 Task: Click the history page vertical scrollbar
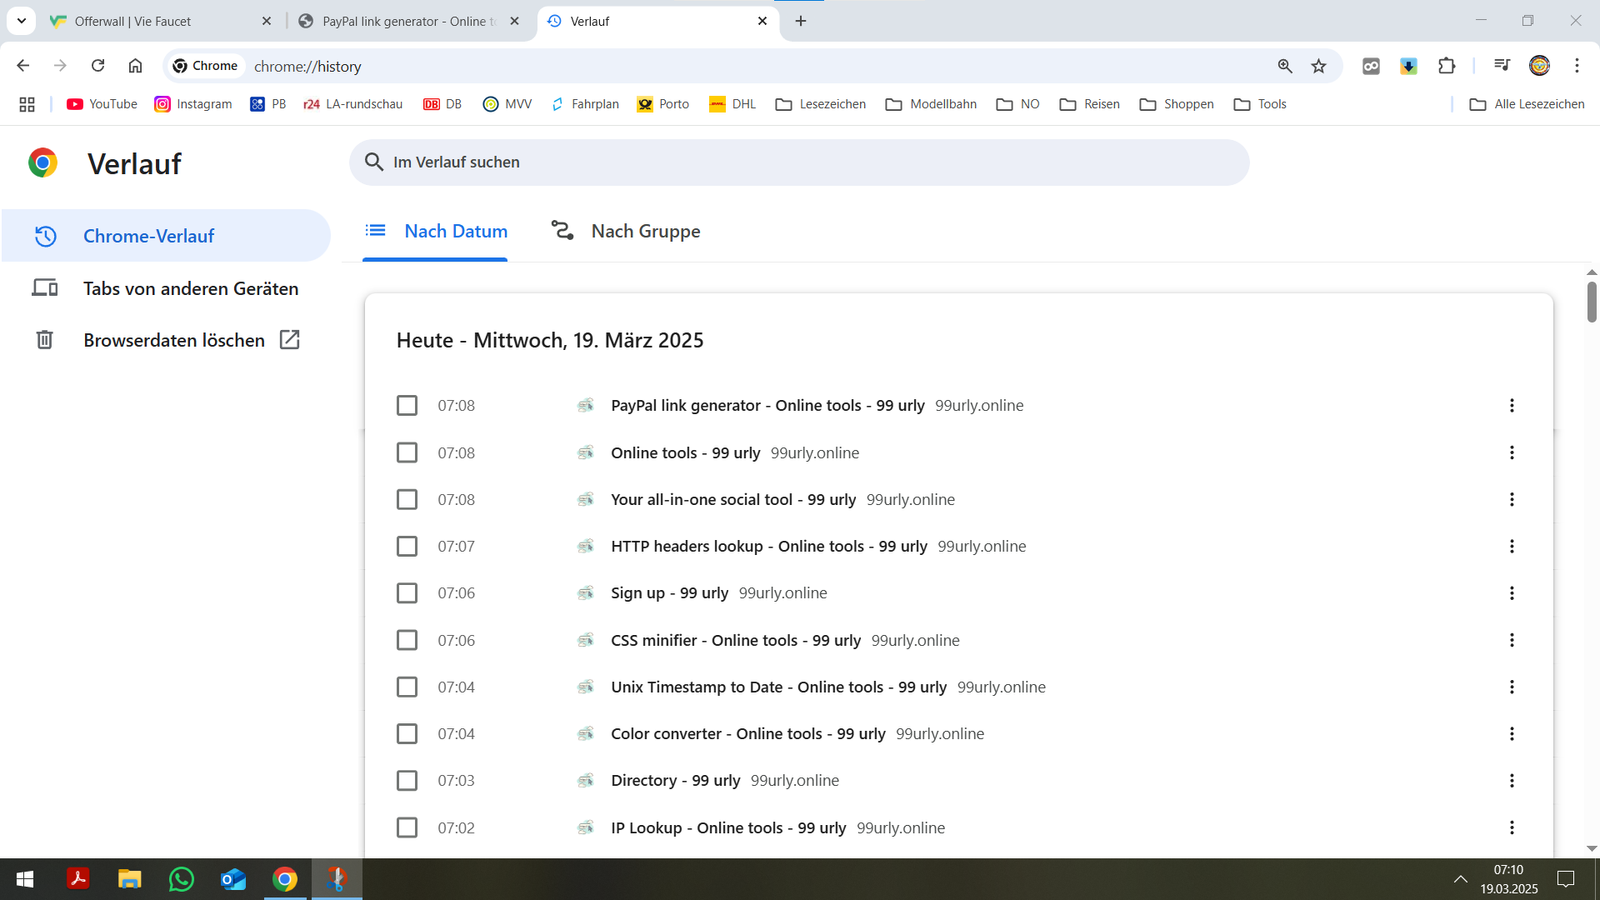pyautogui.click(x=1592, y=302)
